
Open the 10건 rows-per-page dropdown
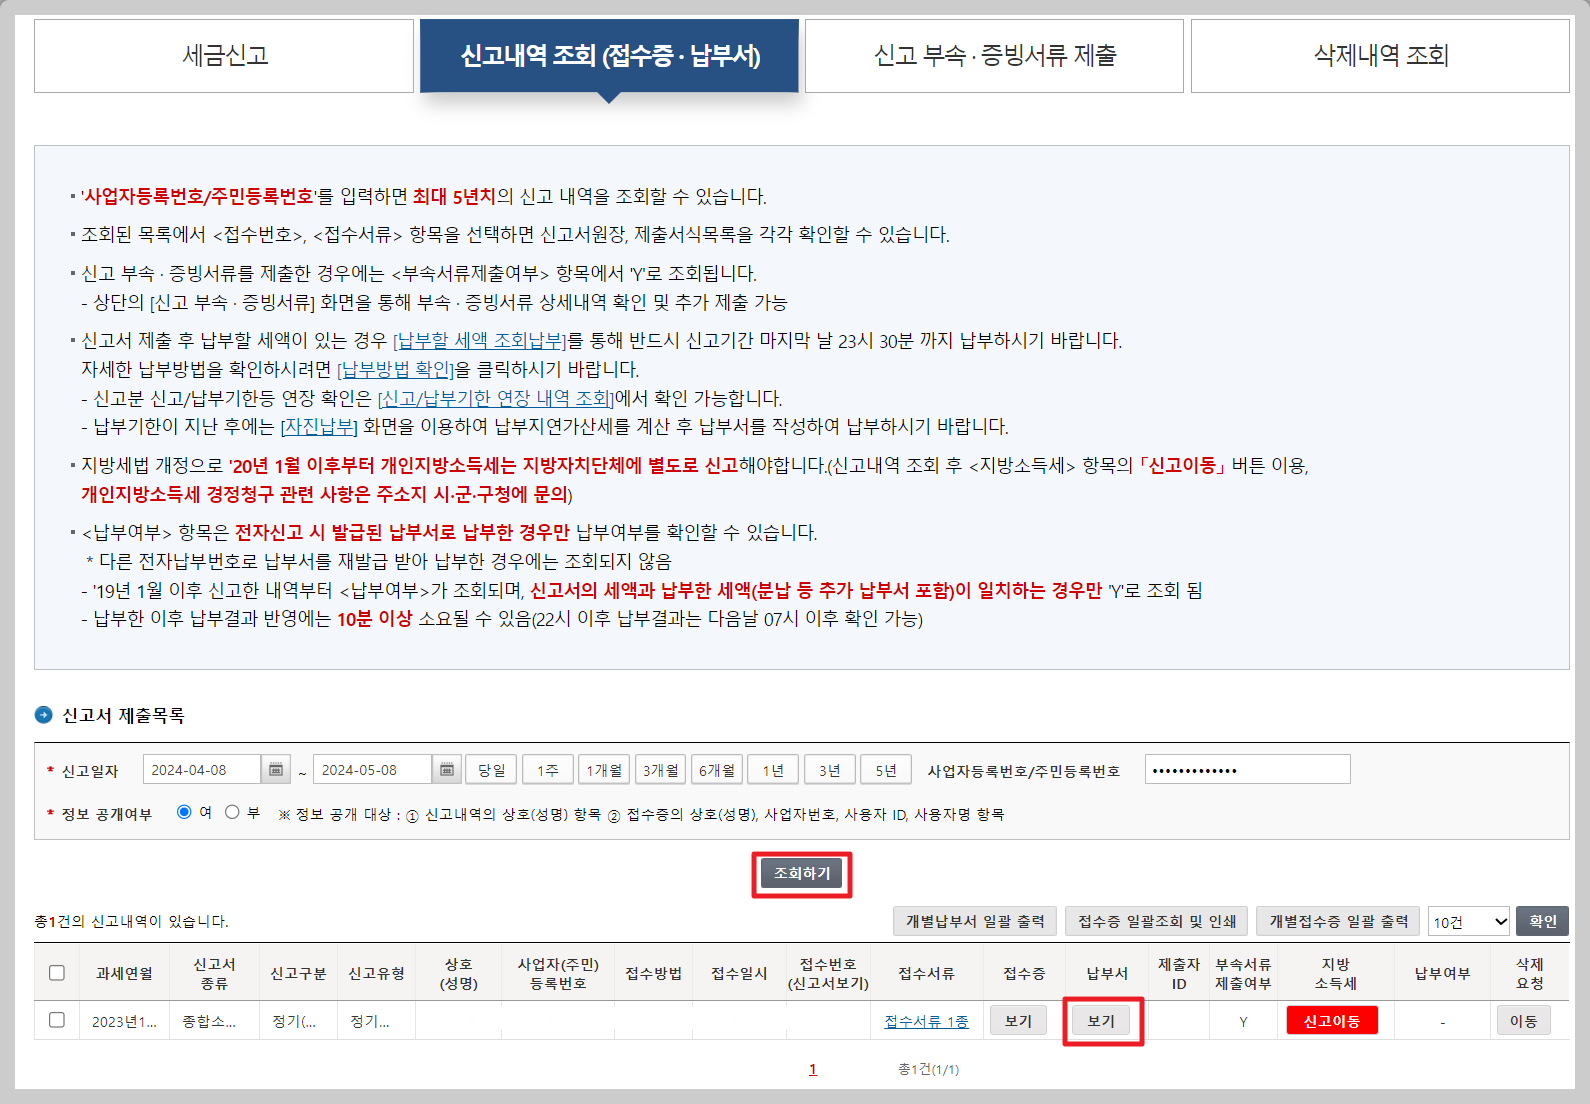click(x=1469, y=921)
